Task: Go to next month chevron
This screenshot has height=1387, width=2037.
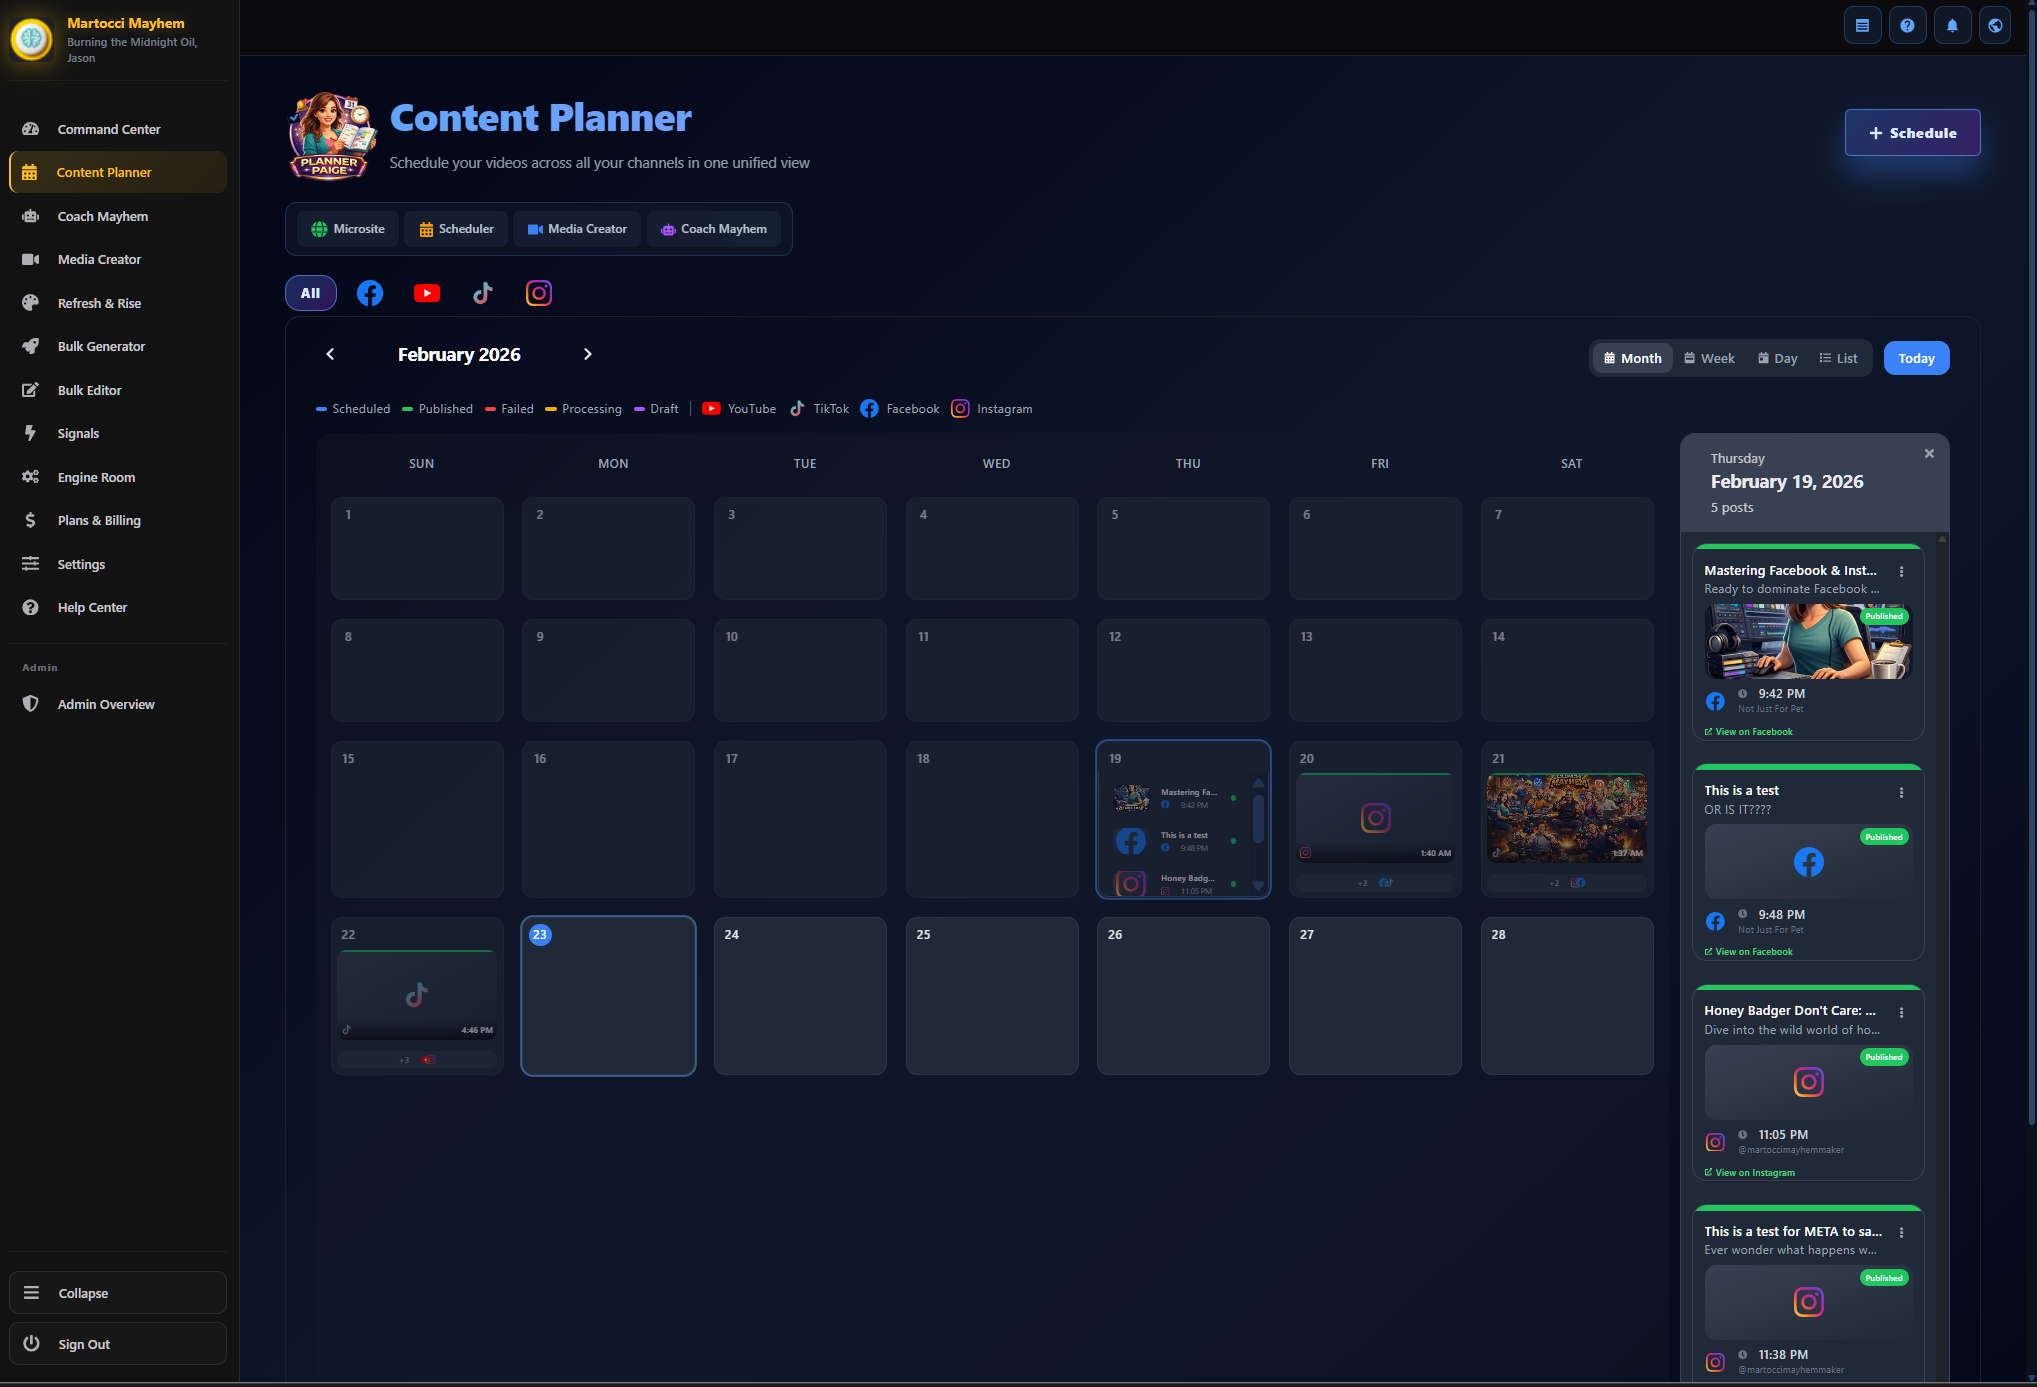Action: point(588,354)
